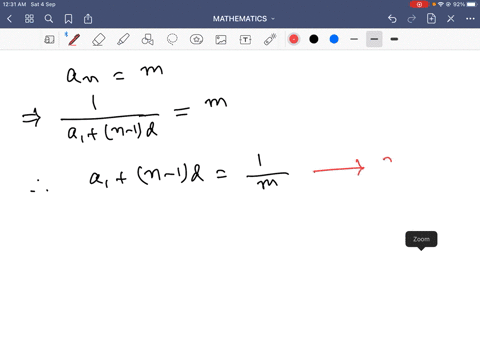This screenshot has width=480, height=360.
Task: Choose the red pen color
Action: coord(294,39)
